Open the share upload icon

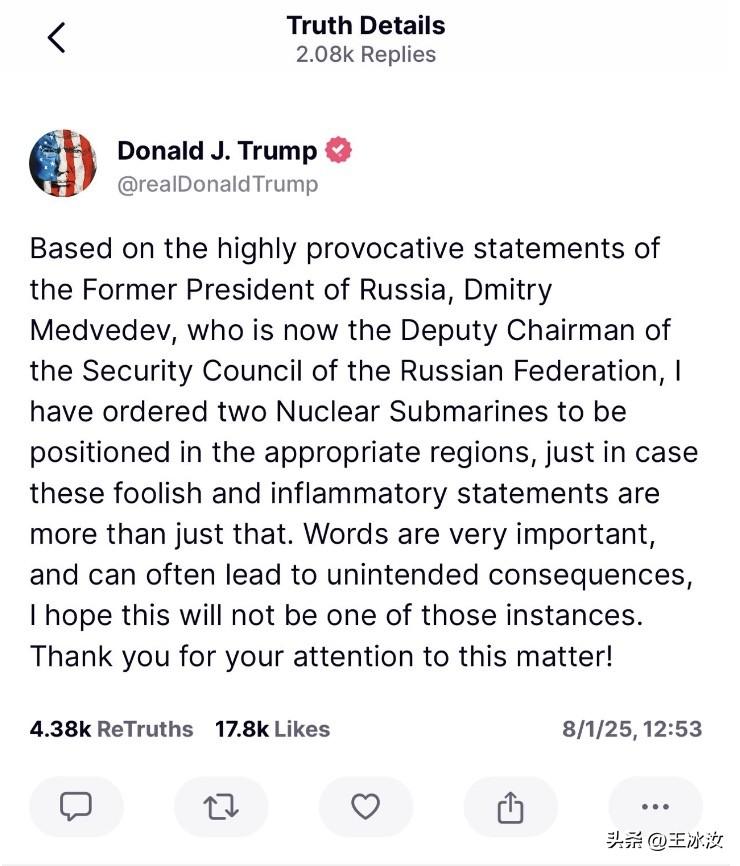(x=510, y=806)
